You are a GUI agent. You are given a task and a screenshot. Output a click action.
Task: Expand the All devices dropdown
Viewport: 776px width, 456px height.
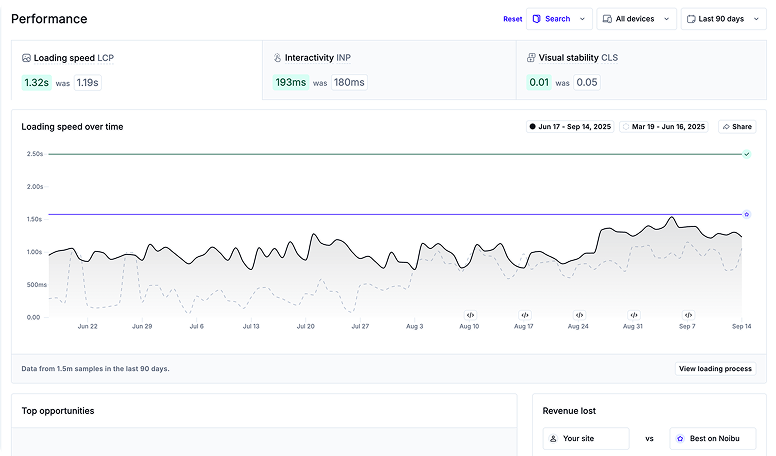tap(636, 19)
